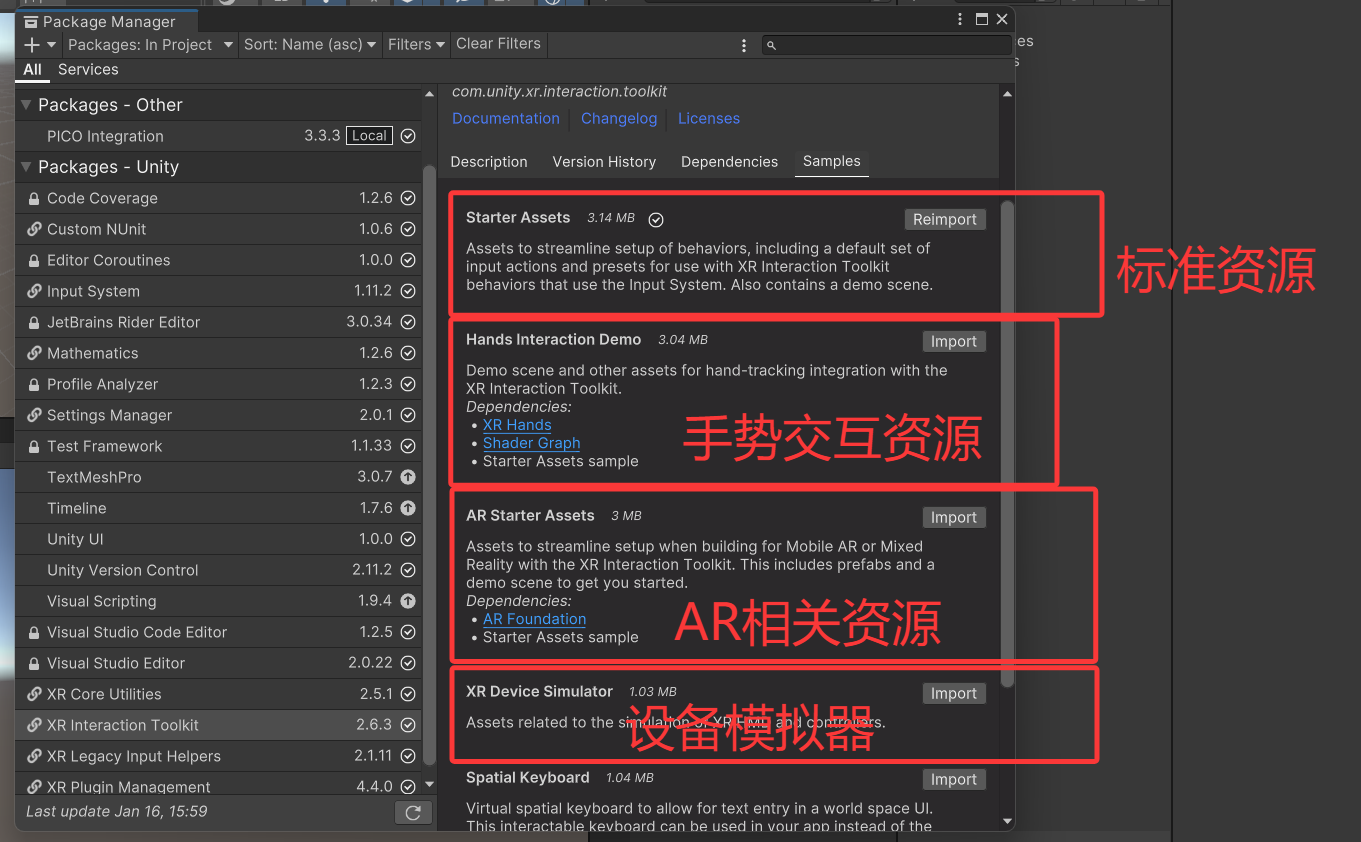Click the lock icon beside Test Framework

click(34, 447)
